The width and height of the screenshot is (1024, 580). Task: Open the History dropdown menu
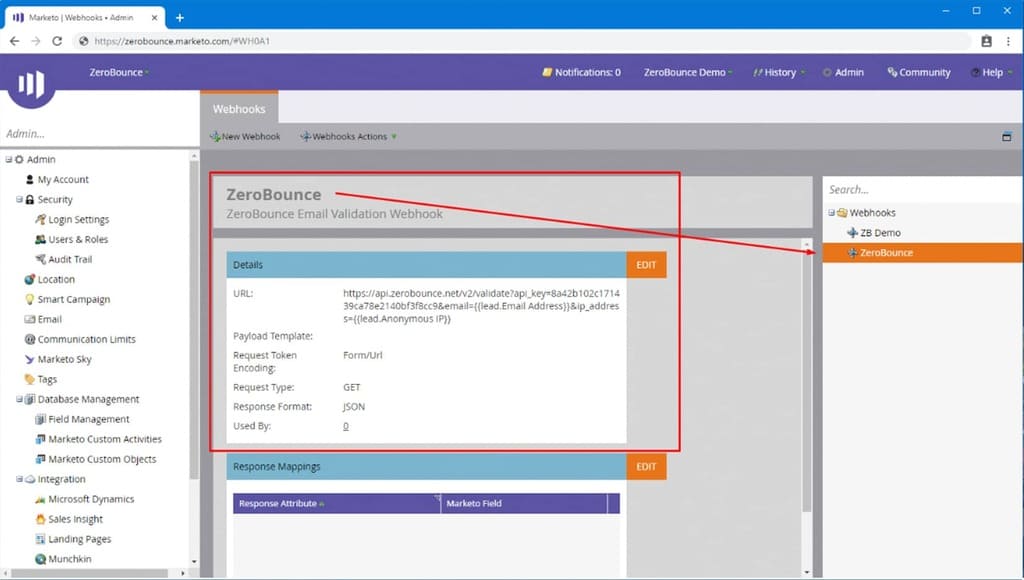pyautogui.click(x=779, y=72)
